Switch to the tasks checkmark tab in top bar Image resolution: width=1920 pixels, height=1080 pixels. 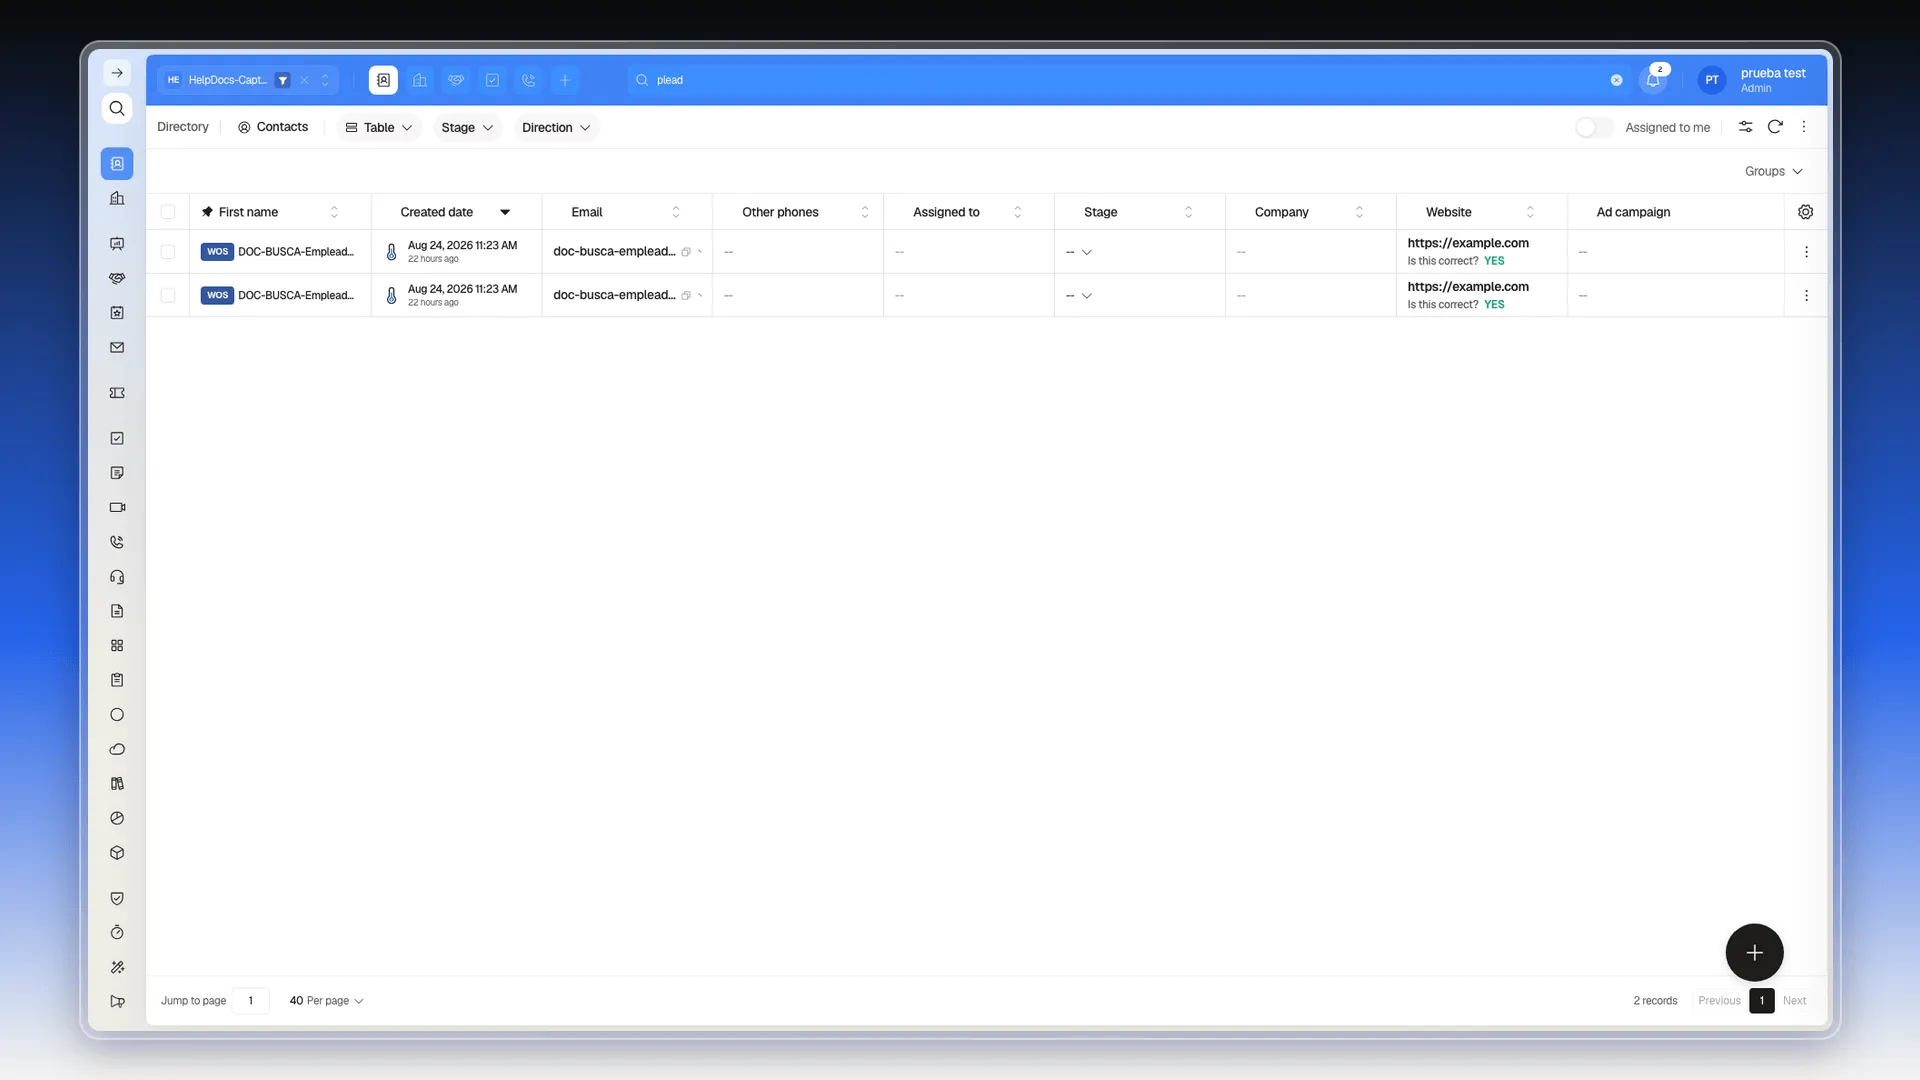tap(492, 80)
